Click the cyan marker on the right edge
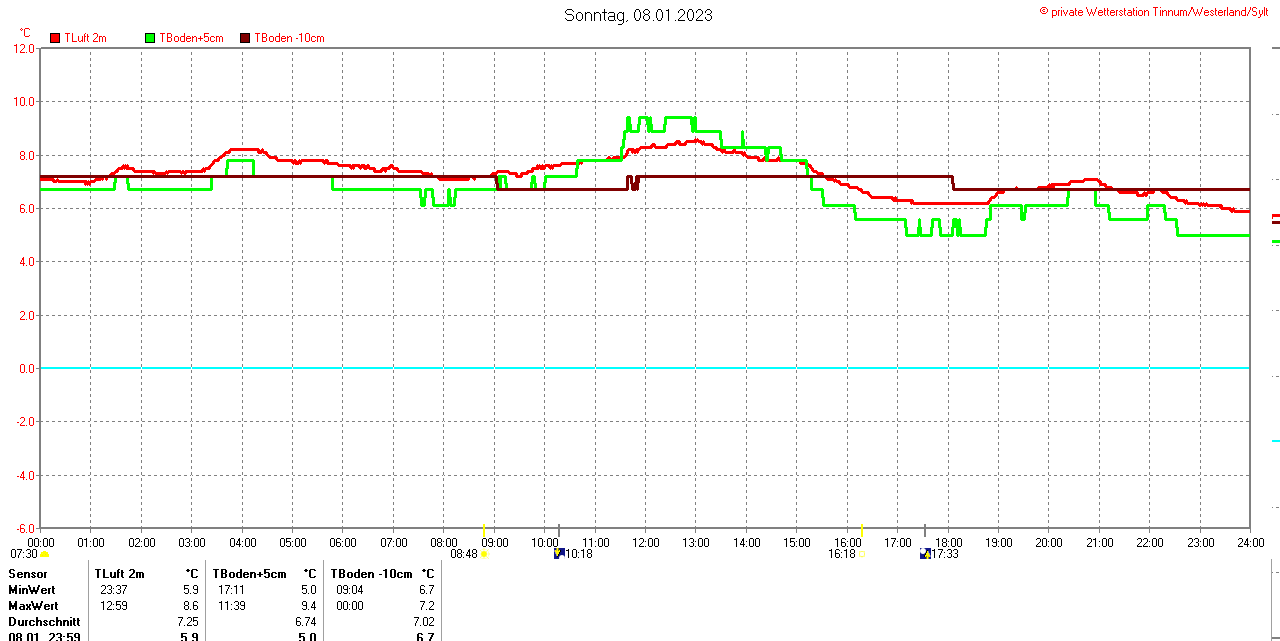Viewport: 1280px width, 641px height. pos(1275,440)
